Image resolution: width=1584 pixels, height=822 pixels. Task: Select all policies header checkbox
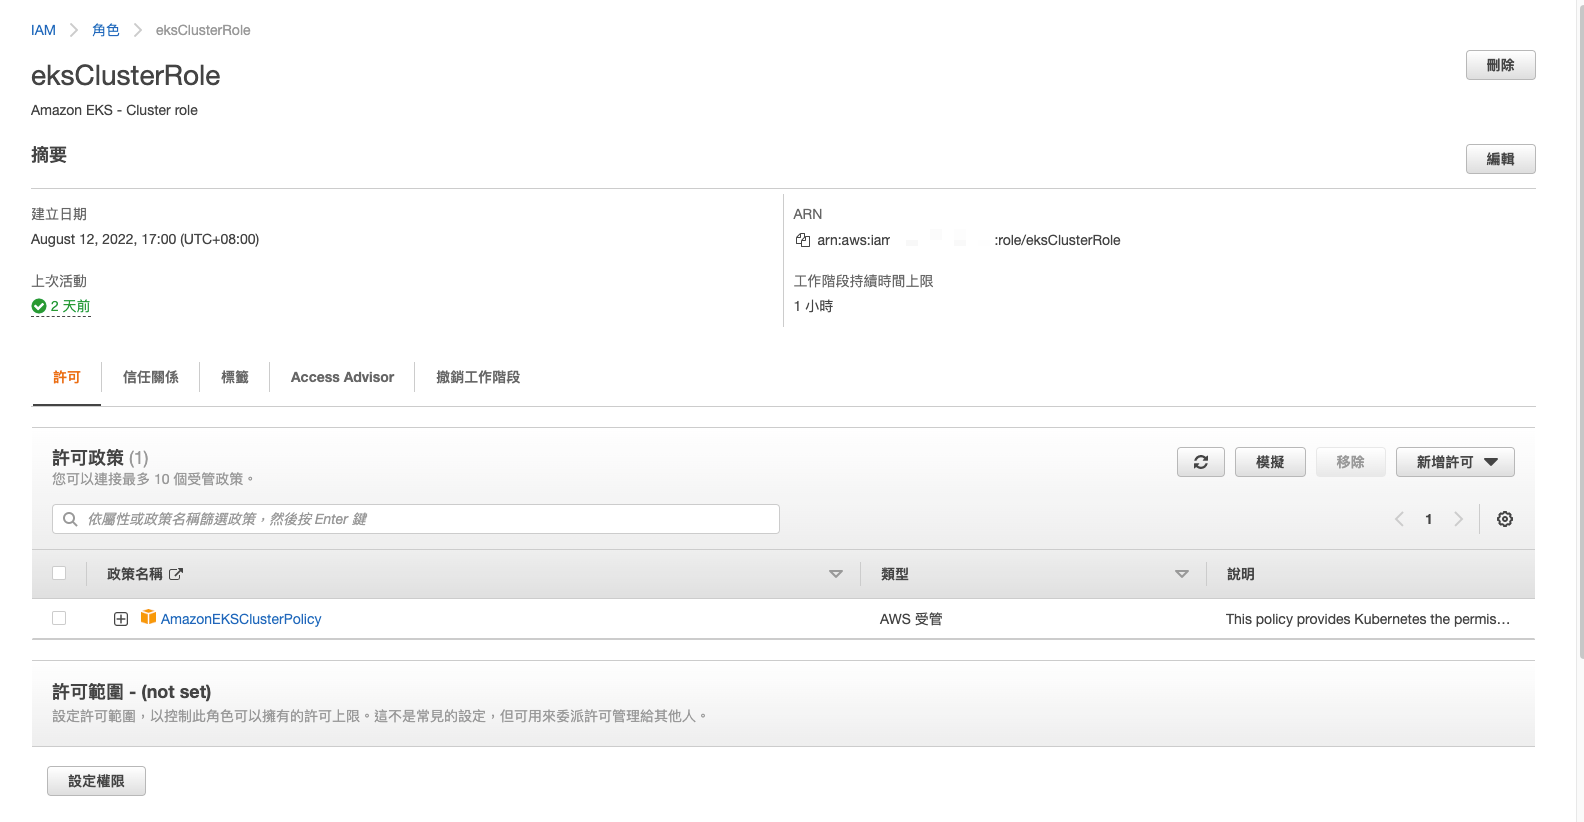[x=59, y=573]
